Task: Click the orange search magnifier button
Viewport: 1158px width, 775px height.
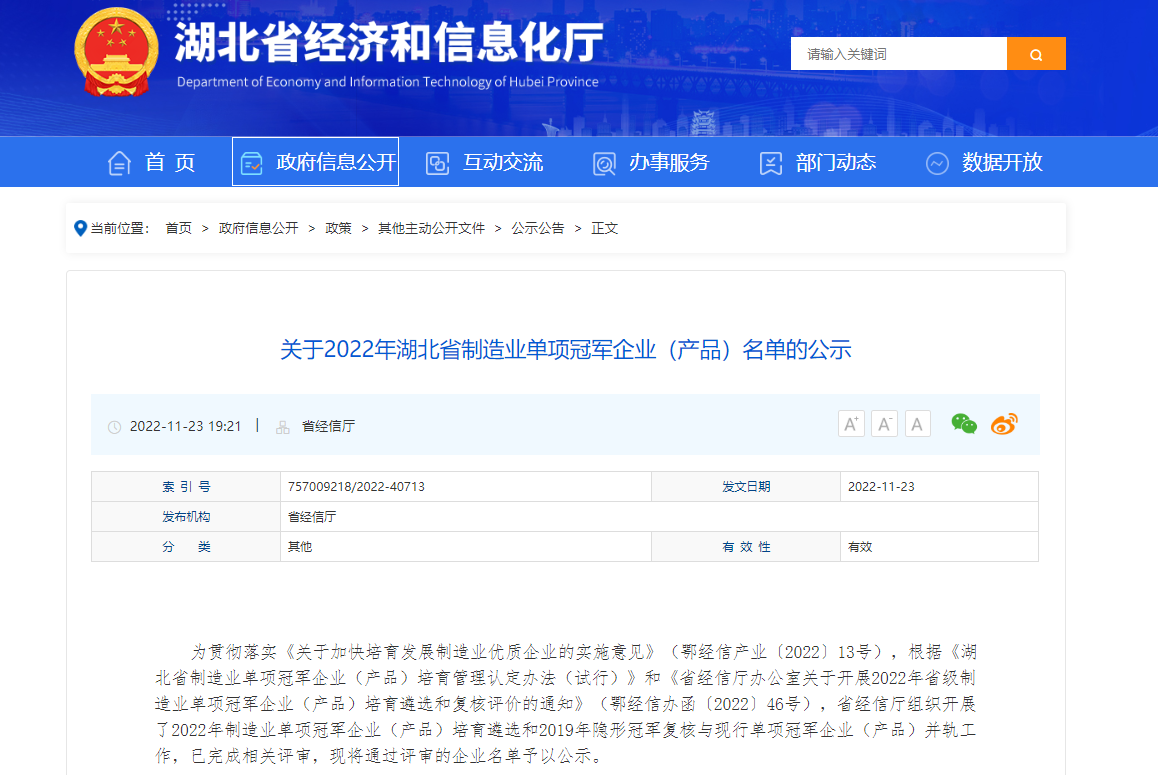Action: (x=1036, y=53)
